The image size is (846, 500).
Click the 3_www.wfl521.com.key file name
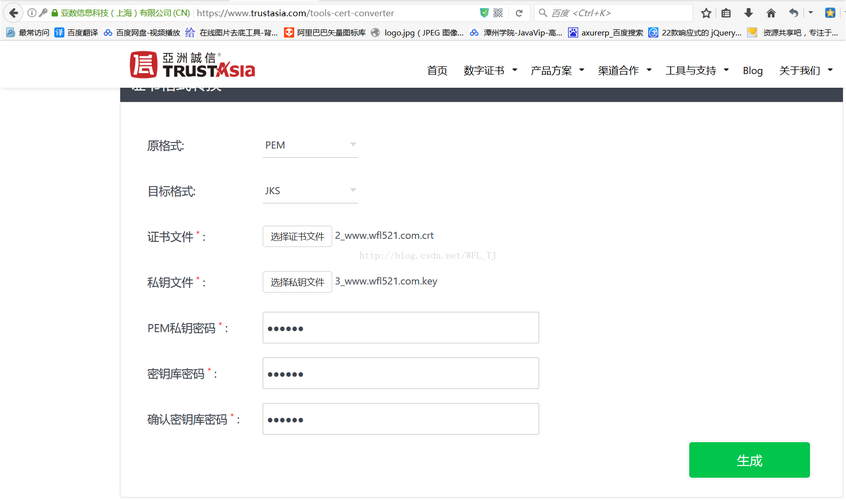coord(386,281)
